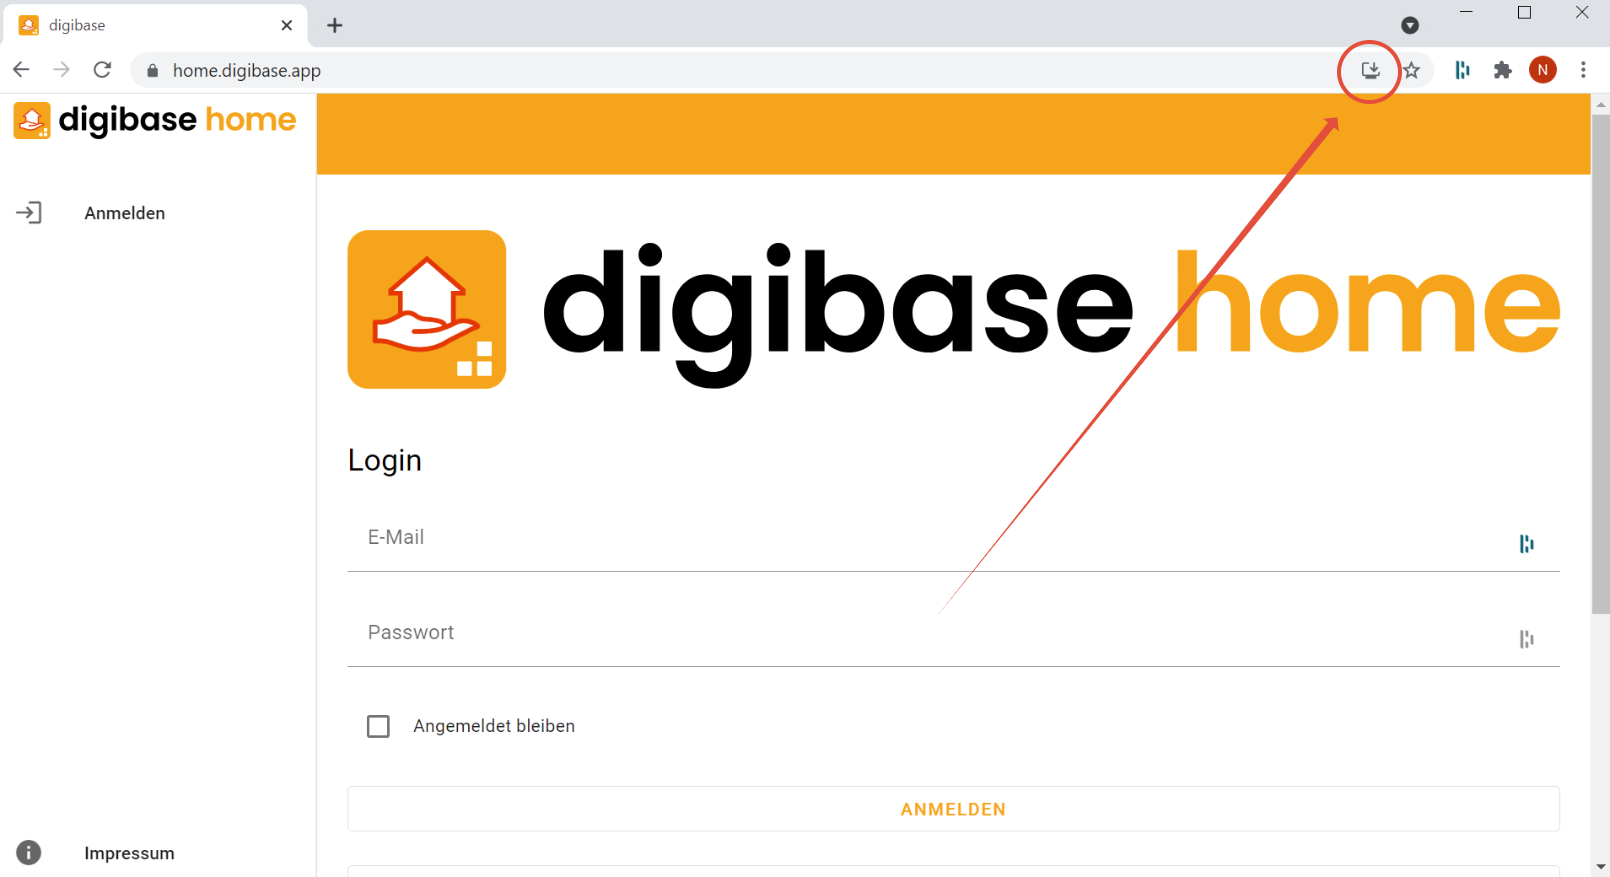This screenshot has height=877, width=1610.
Task: Click password manager icon in E-Mail field
Action: pyautogui.click(x=1526, y=543)
